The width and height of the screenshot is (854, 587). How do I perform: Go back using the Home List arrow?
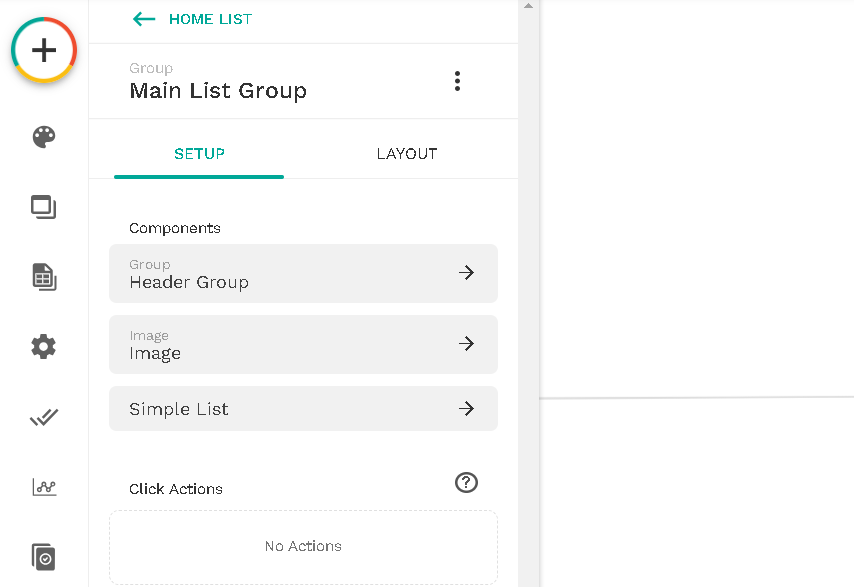pos(144,19)
